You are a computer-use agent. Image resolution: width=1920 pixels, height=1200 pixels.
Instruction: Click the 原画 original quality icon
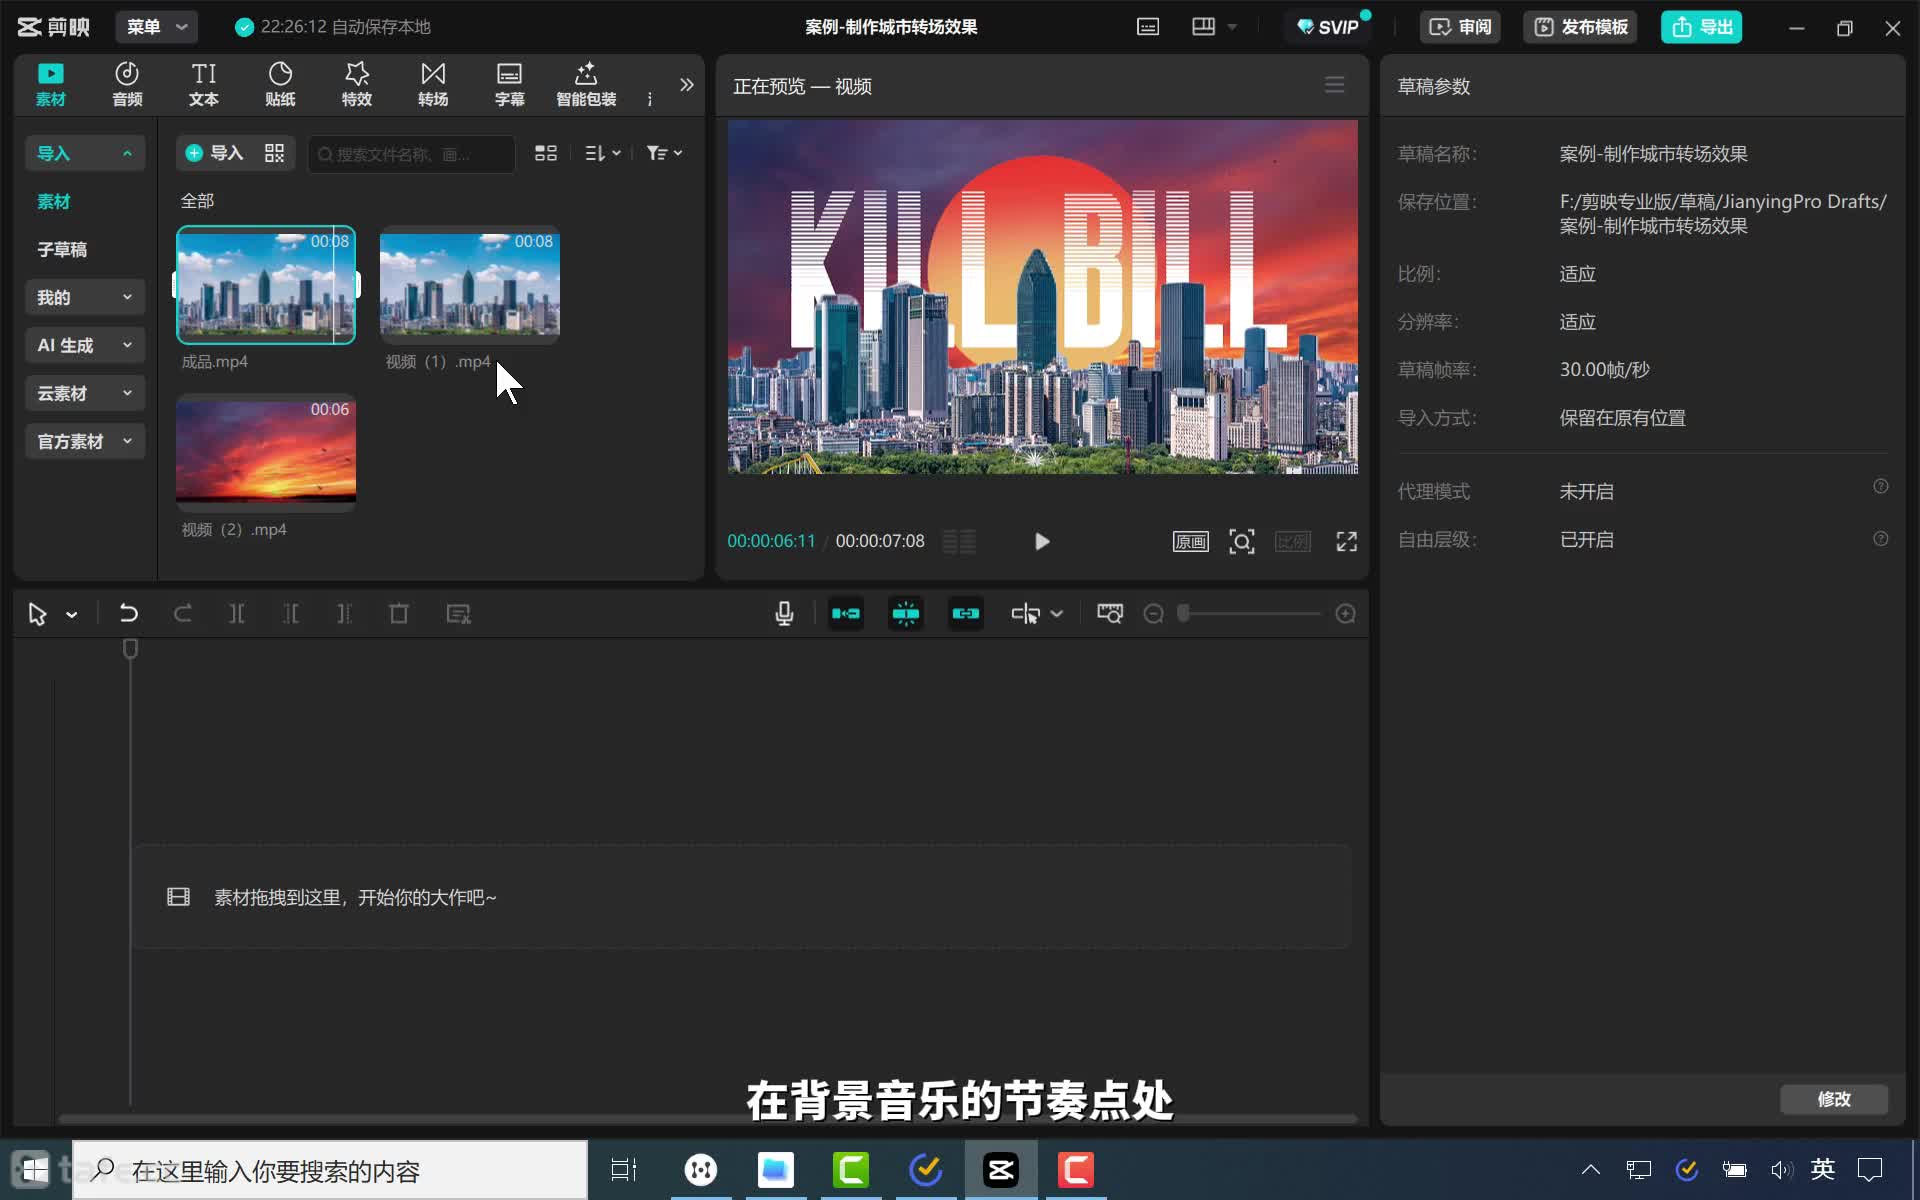(1190, 541)
